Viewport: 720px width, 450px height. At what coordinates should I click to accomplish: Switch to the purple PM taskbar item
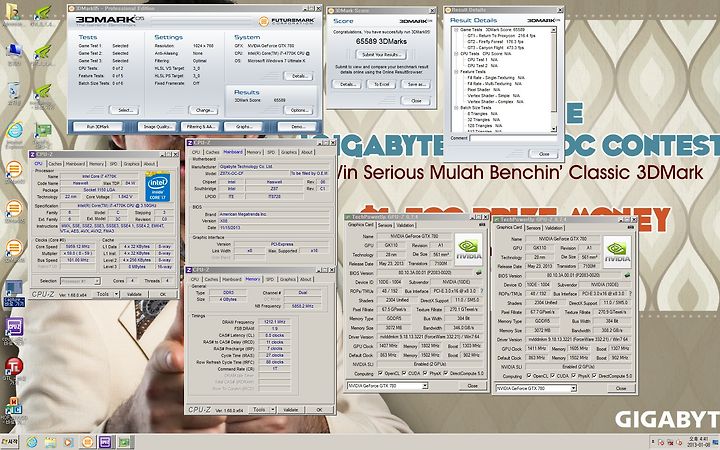(106, 442)
